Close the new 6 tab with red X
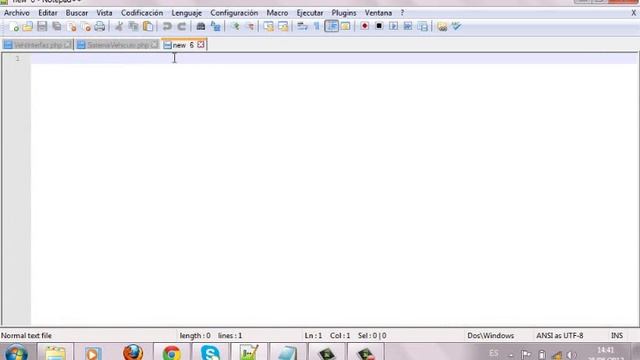 200,44
